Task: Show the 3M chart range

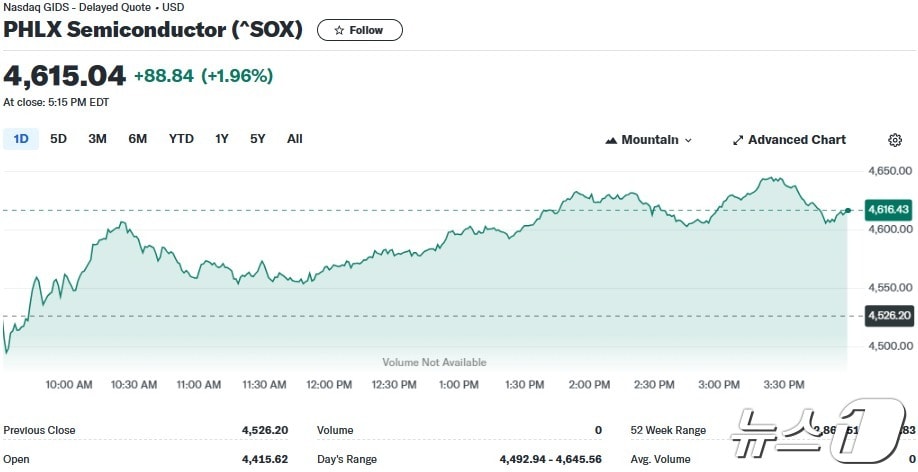Action: coord(97,139)
